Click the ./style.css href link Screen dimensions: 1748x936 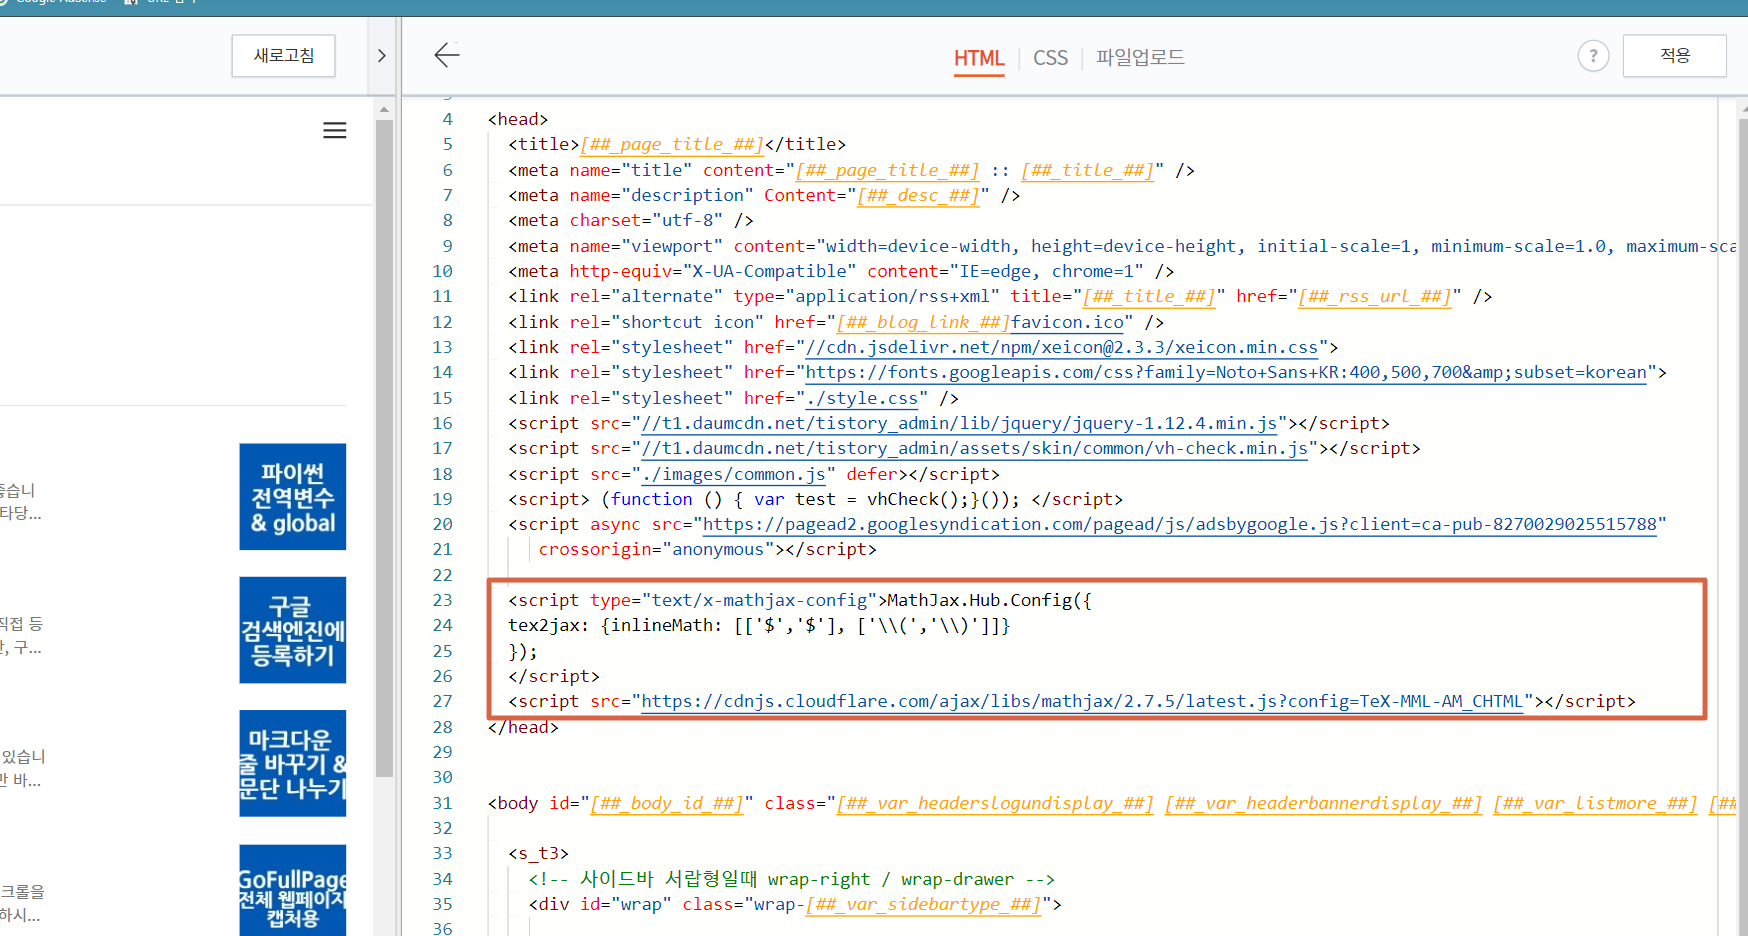pos(862,398)
